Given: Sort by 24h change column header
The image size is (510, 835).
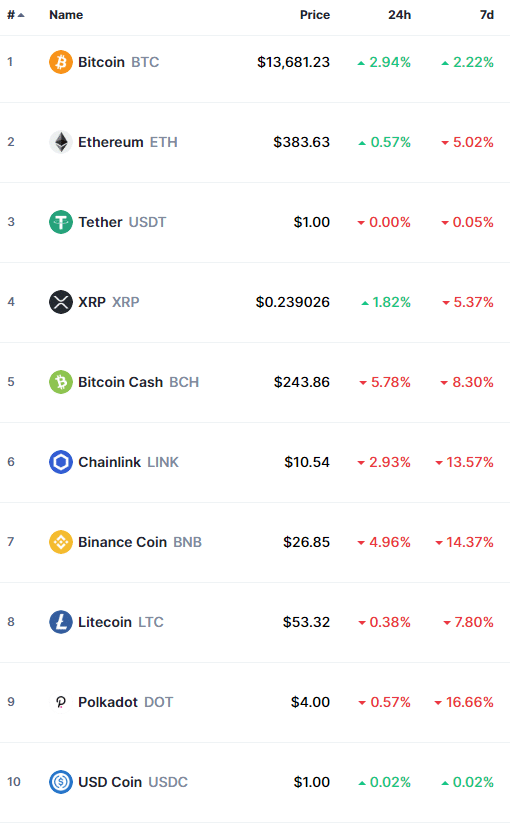Looking at the screenshot, I should tap(399, 15).
